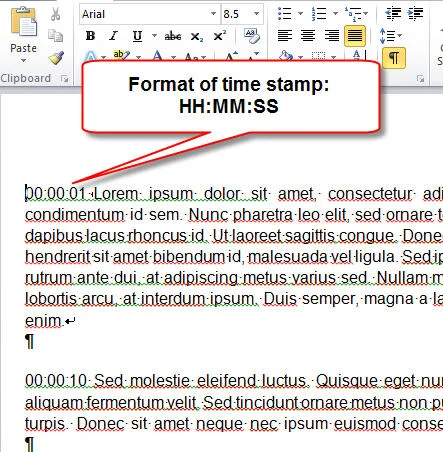Open line spacing dropdown arrow
This screenshot has width=443, height=452.
[x=399, y=36]
